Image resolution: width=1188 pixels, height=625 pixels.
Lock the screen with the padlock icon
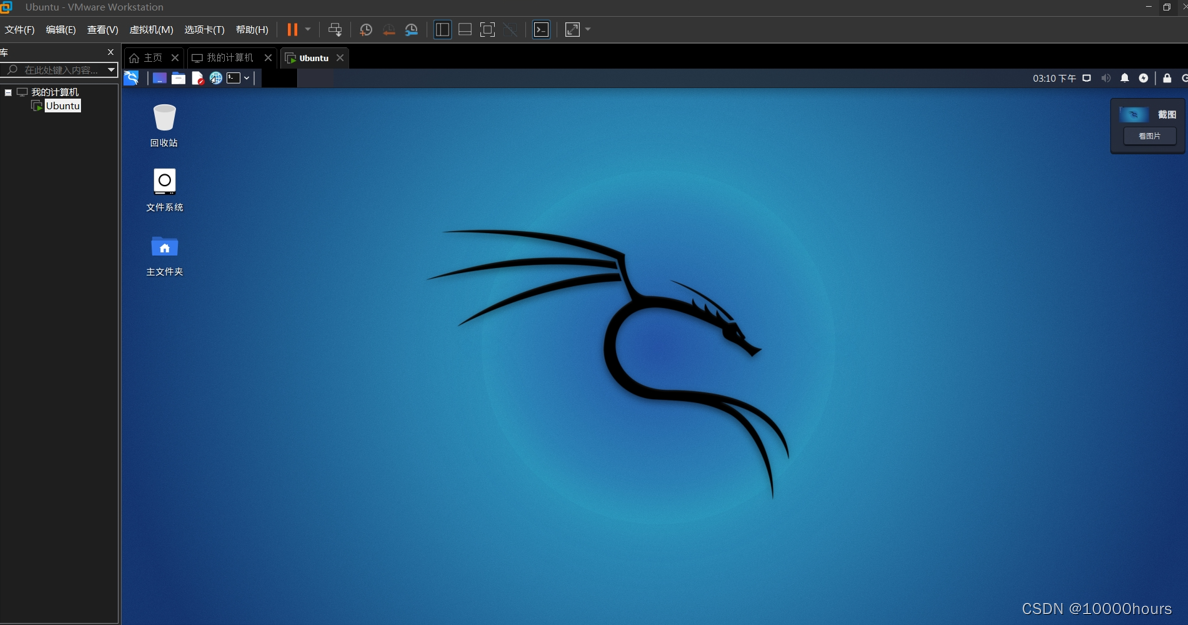point(1167,78)
